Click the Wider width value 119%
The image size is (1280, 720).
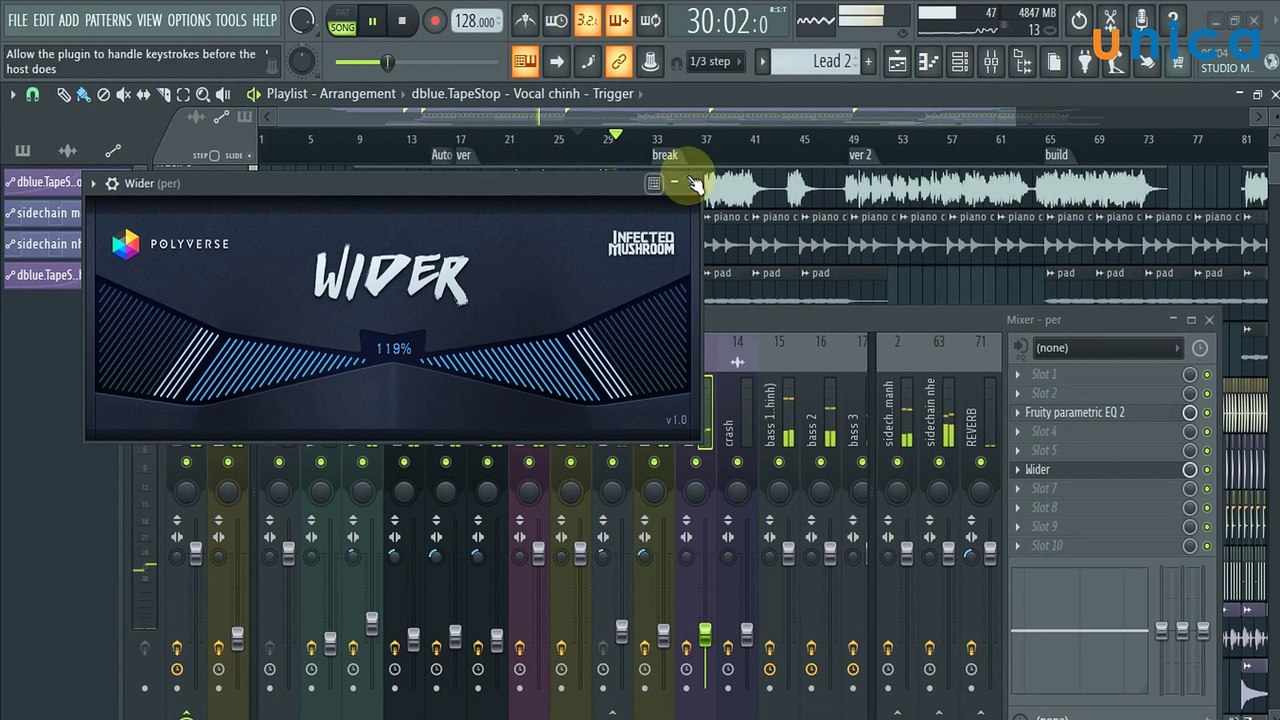pos(393,349)
